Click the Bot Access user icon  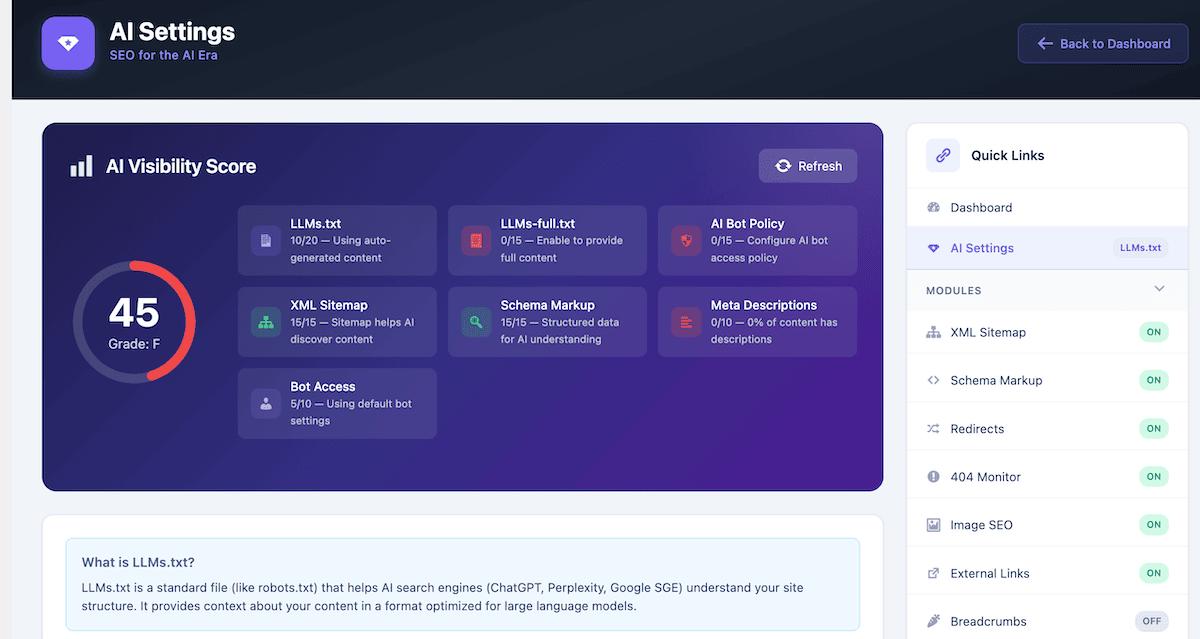[266, 404]
